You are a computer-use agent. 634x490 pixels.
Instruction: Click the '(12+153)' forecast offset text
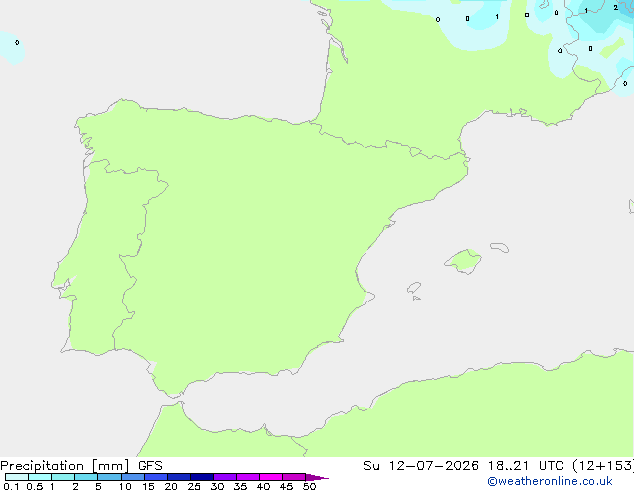pyautogui.click(x=603, y=466)
